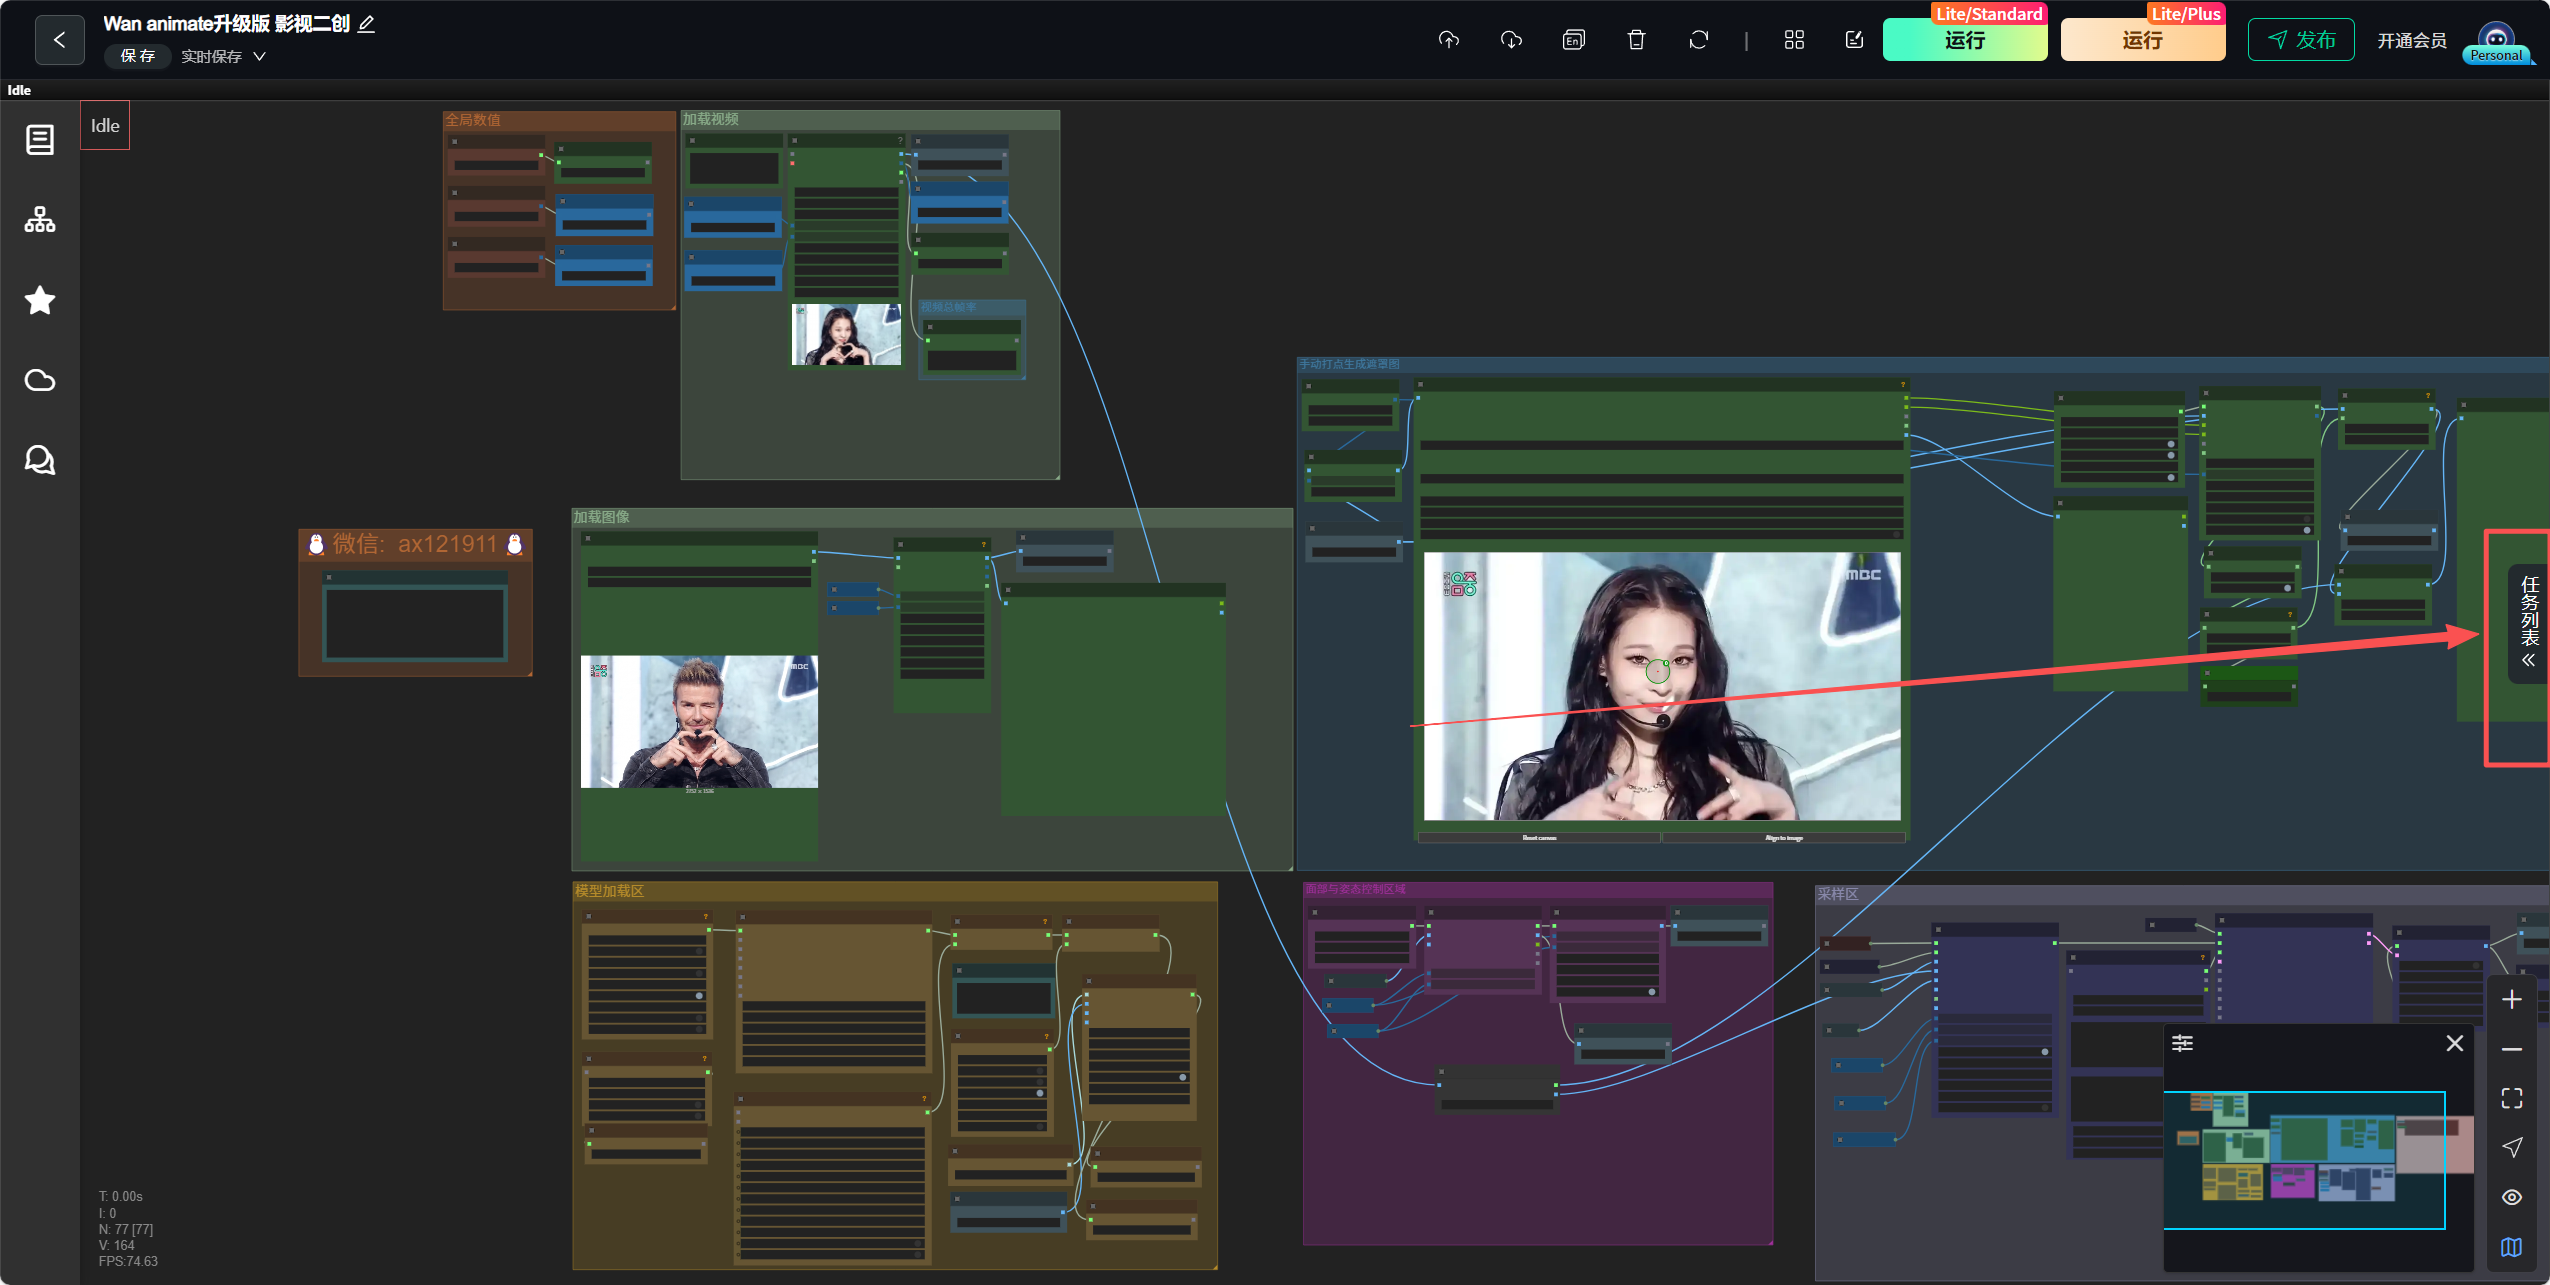Screen dimensions: 2550x1285
Task: Expand the 实时保存 dropdown arrow
Action: click(x=260, y=56)
